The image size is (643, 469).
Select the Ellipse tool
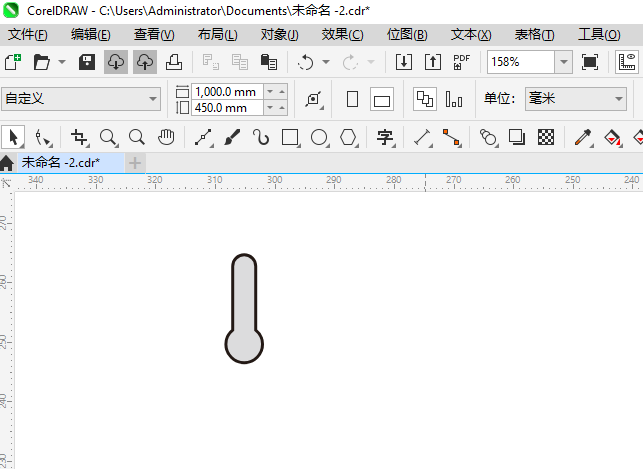[x=319, y=137]
